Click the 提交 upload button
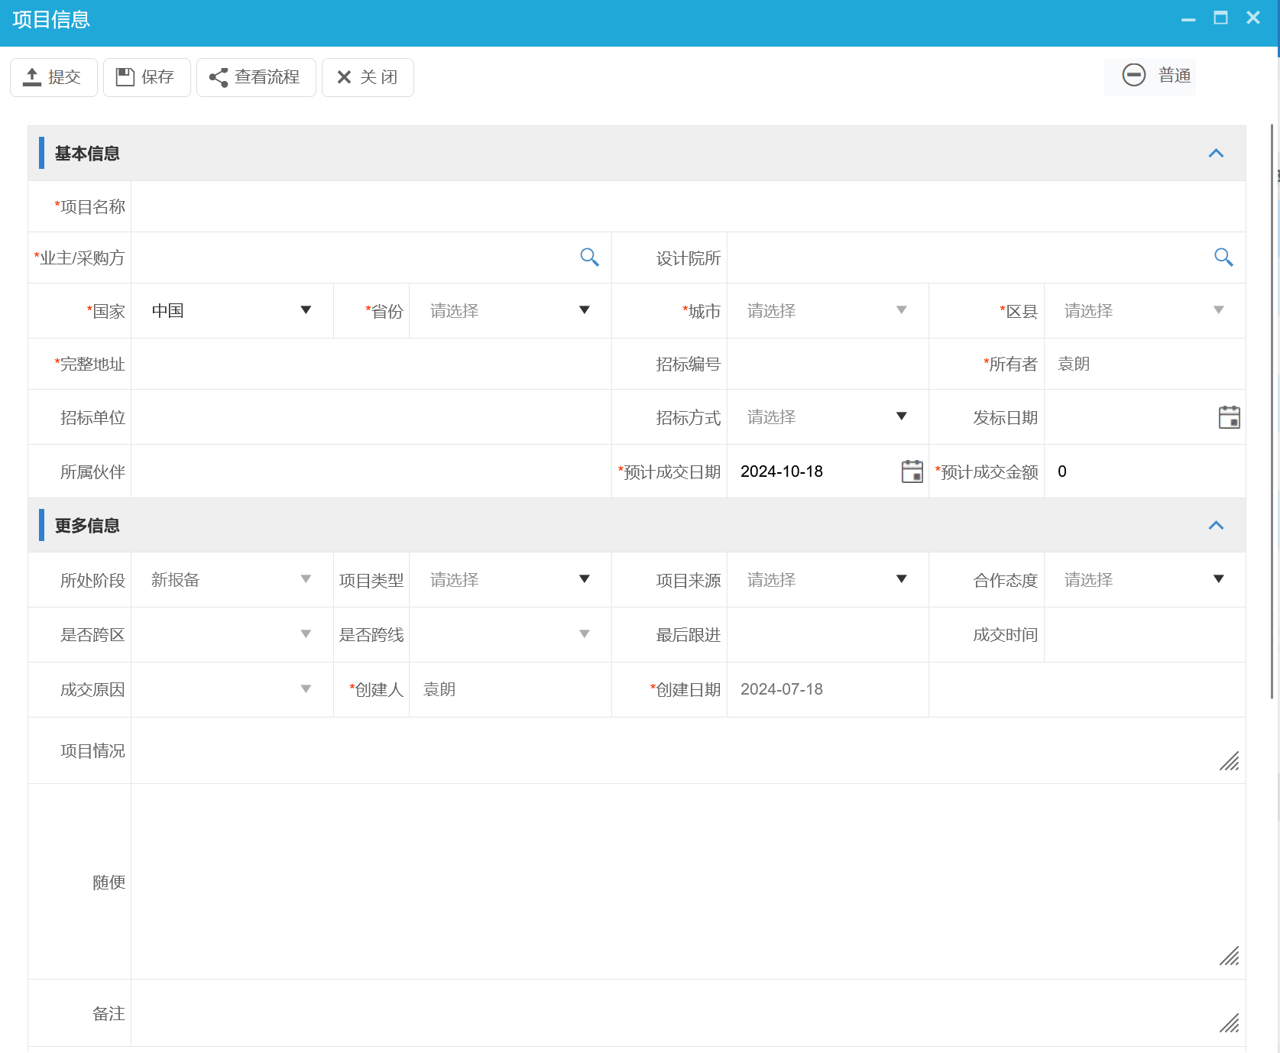 (53, 77)
